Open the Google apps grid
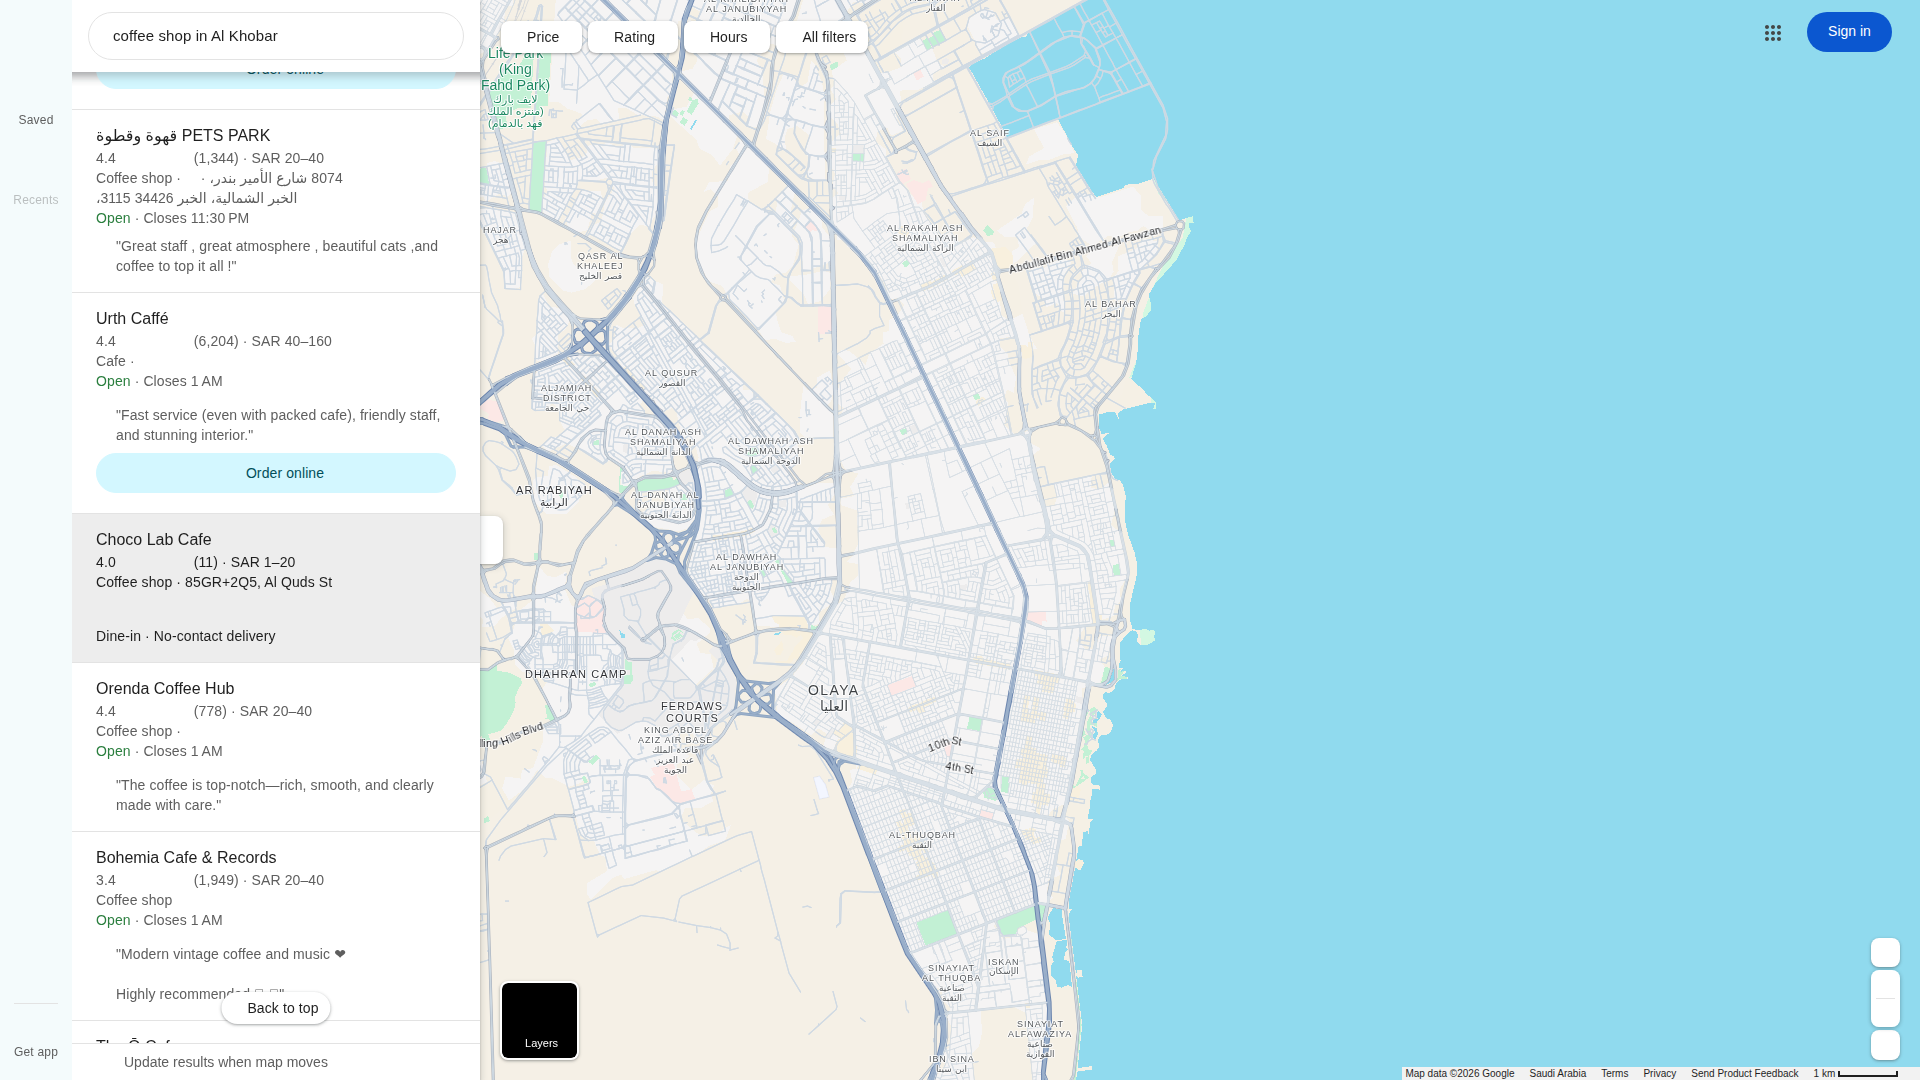This screenshot has width=1920, height=1080. pos(1773,33)
